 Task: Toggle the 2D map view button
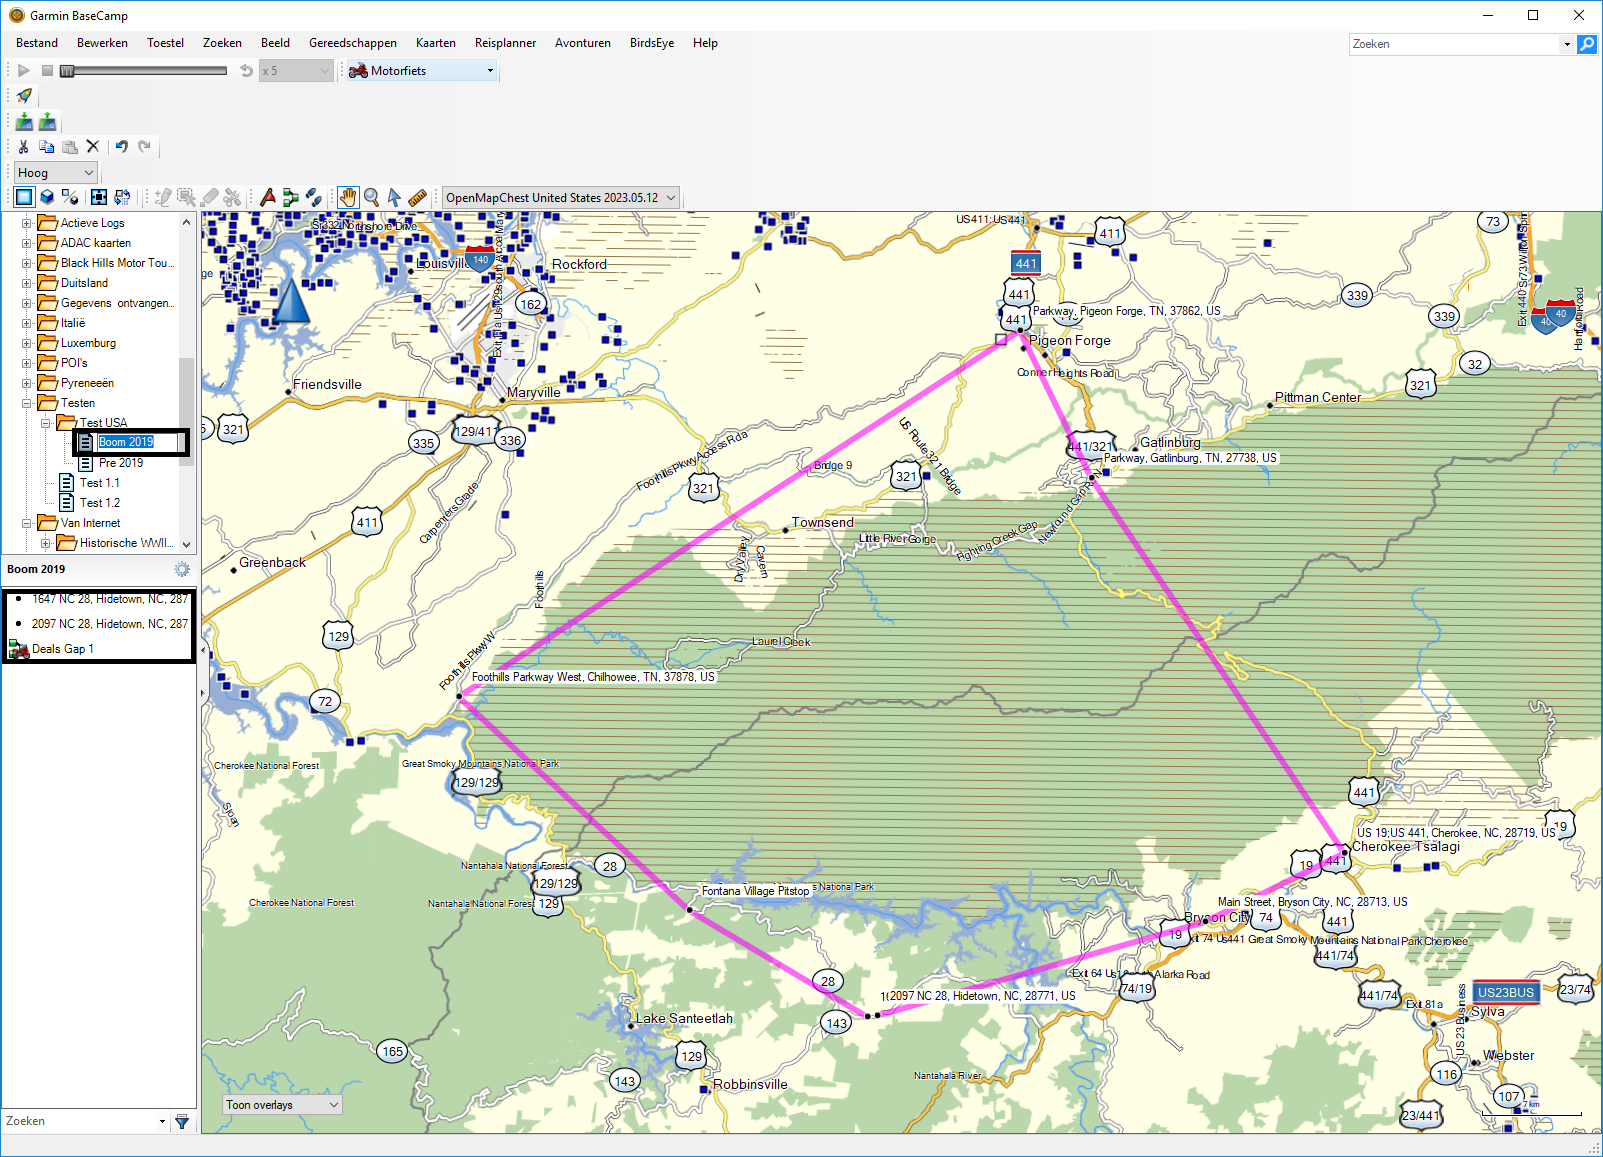click(24, 197)
